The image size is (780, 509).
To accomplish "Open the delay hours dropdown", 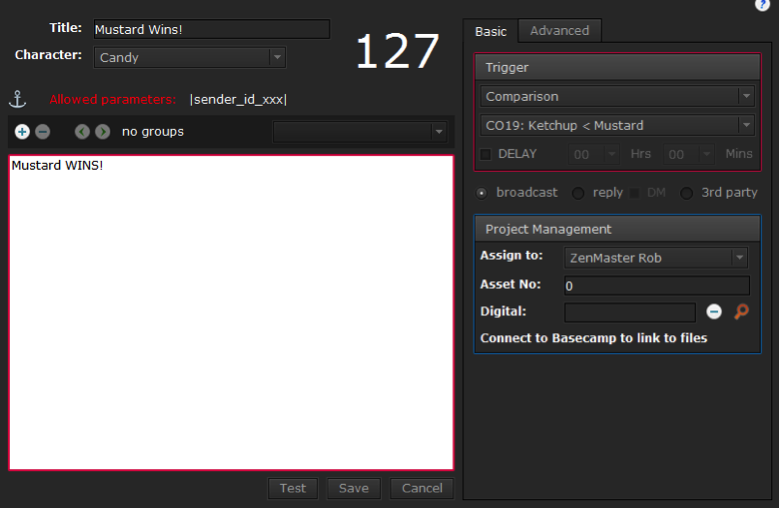I will click(594, 154).
